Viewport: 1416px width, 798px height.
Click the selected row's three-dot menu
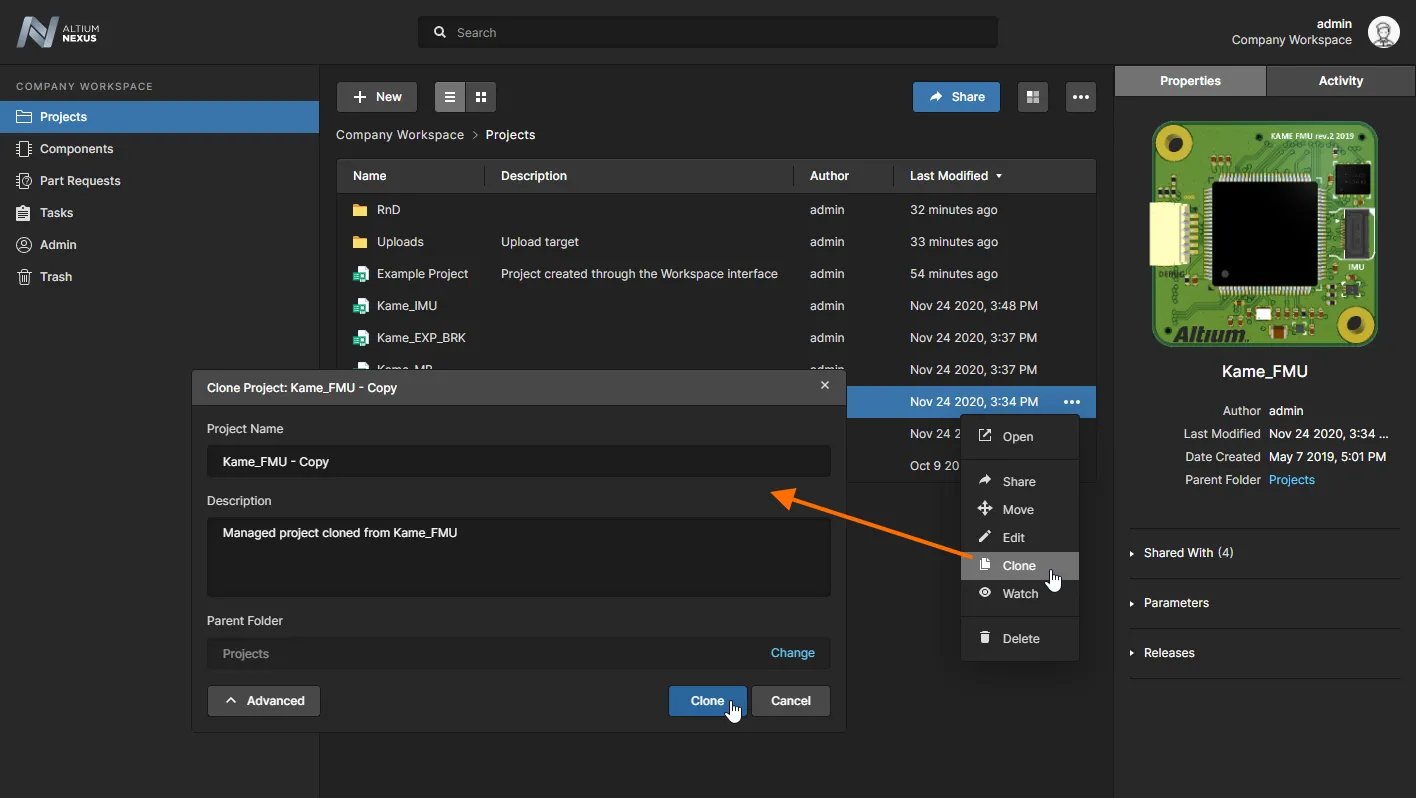(1072, 402)
